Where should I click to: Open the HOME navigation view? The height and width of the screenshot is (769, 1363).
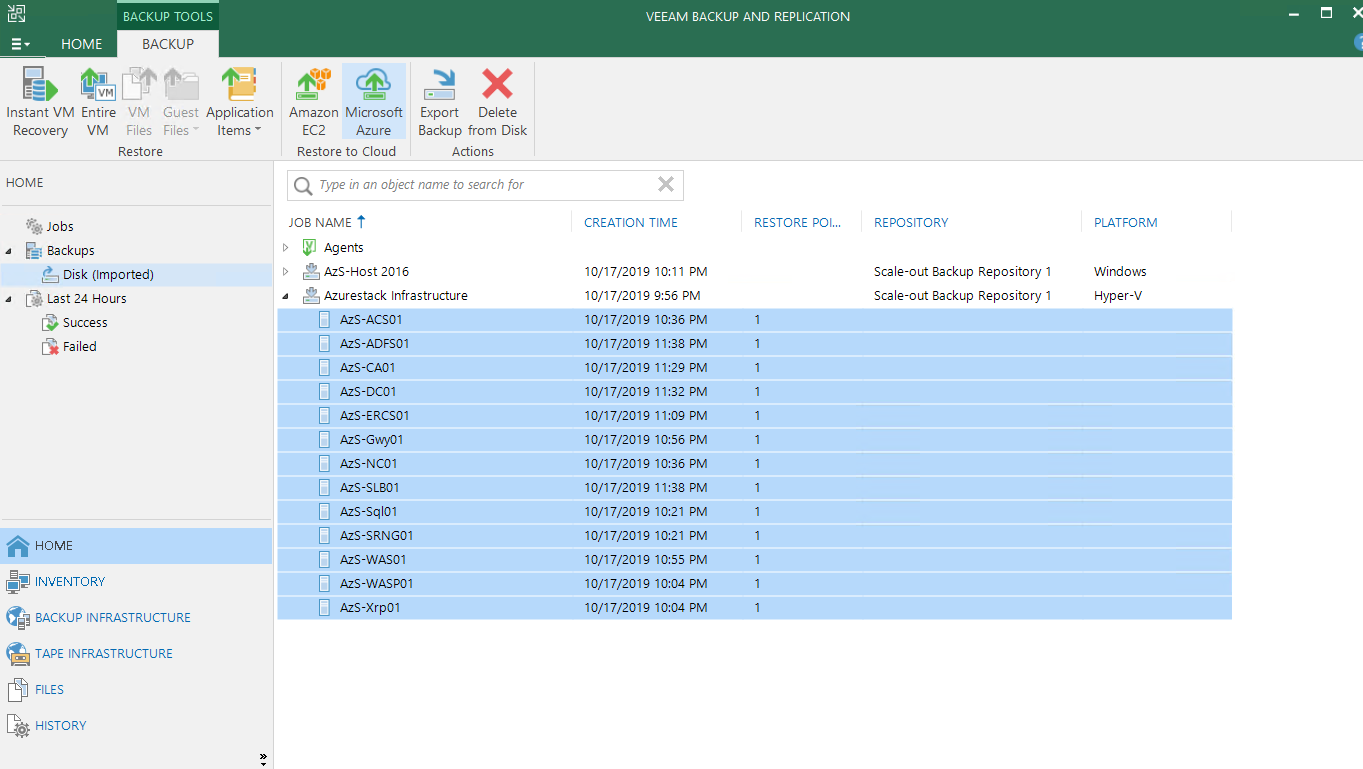click(136, 546)
